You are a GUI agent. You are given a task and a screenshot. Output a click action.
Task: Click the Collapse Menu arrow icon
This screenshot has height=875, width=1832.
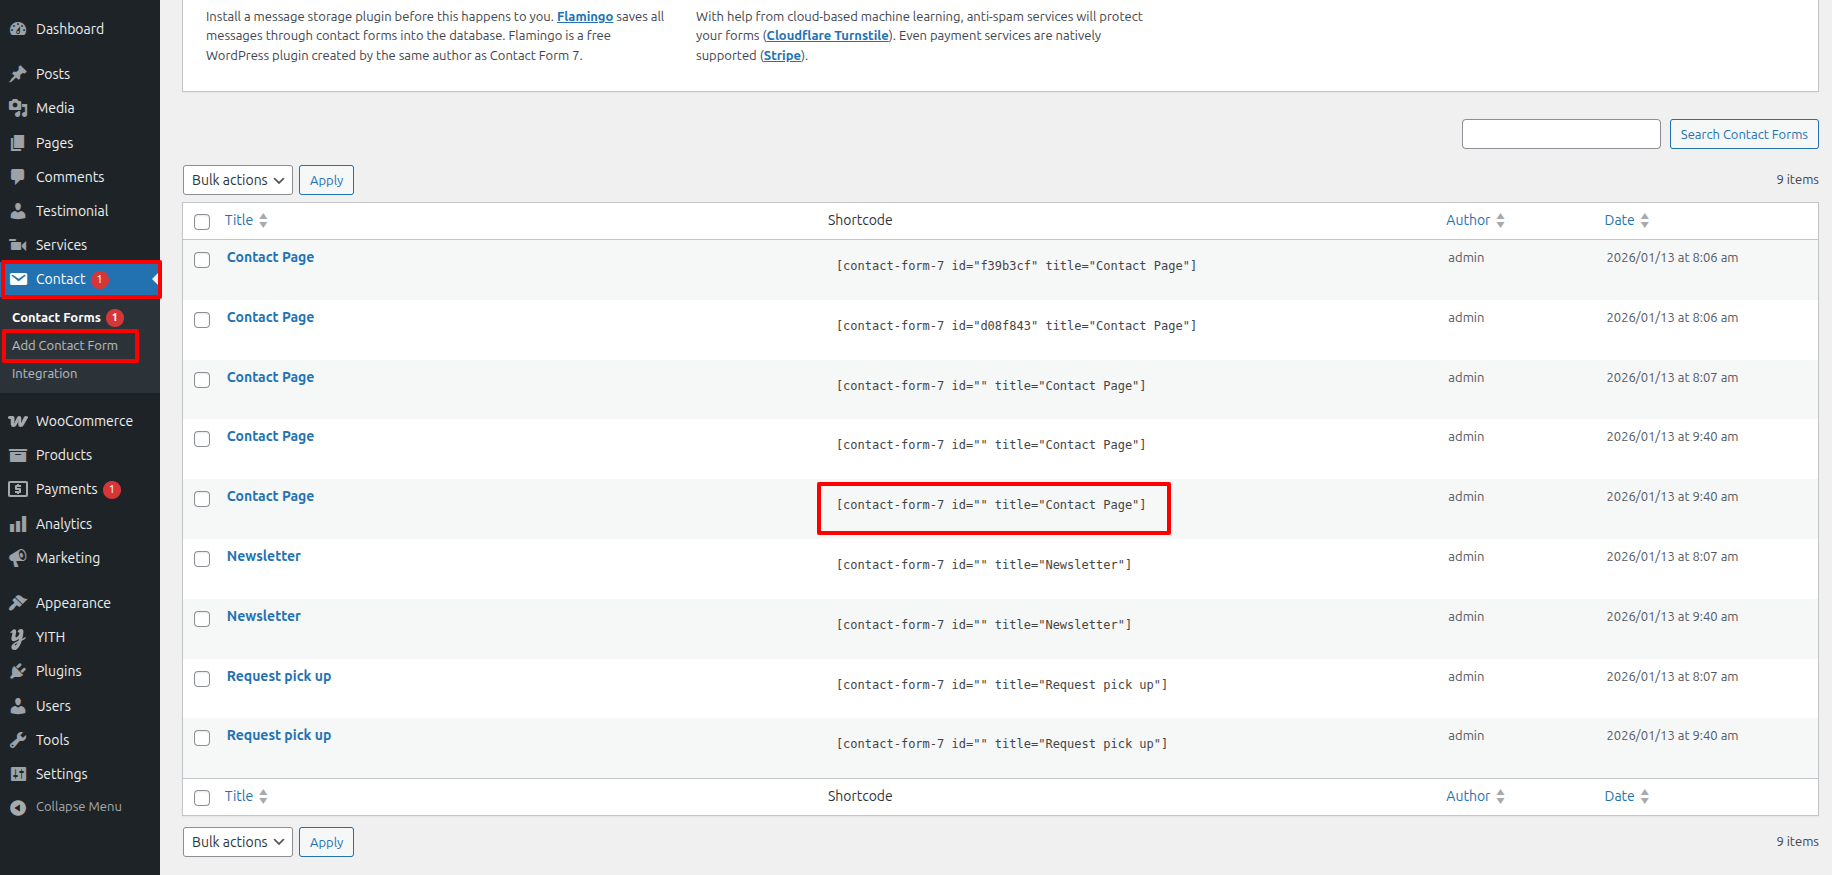(x=18, y=807)
